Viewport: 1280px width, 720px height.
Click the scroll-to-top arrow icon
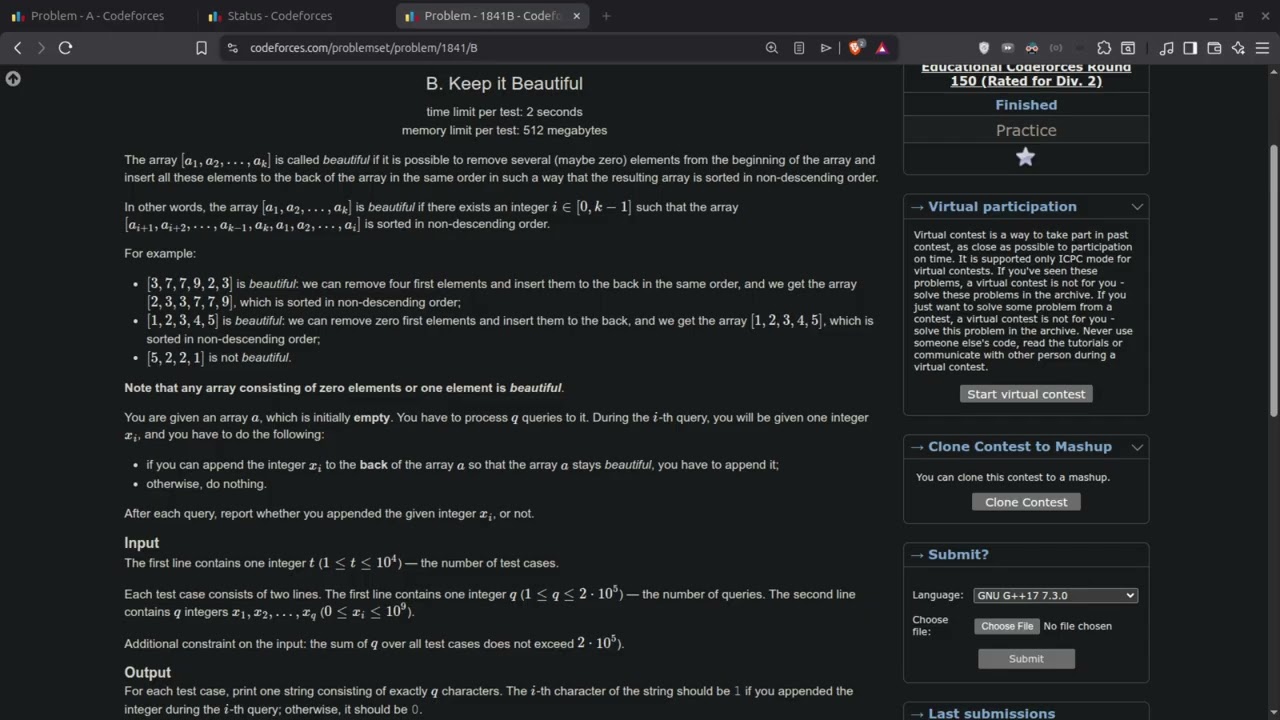point(13,79)
